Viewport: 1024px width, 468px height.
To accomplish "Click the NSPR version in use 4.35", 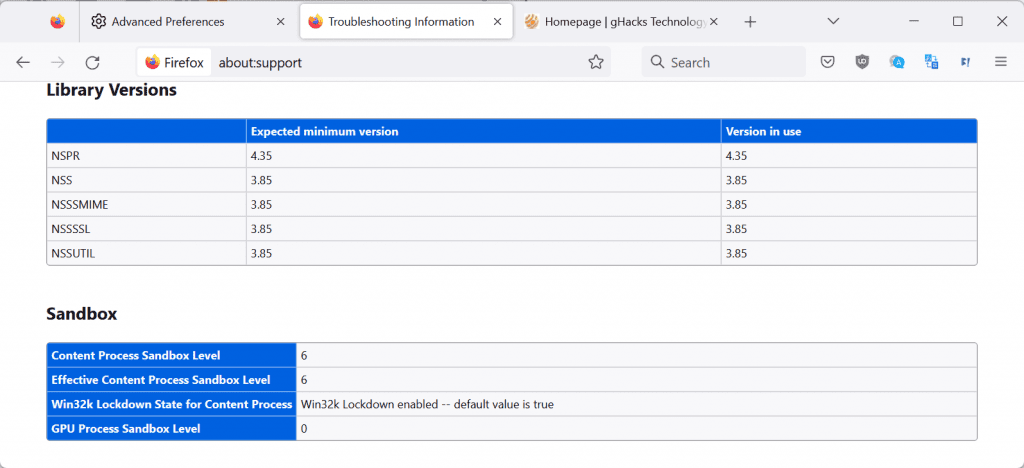I will 736,156.
